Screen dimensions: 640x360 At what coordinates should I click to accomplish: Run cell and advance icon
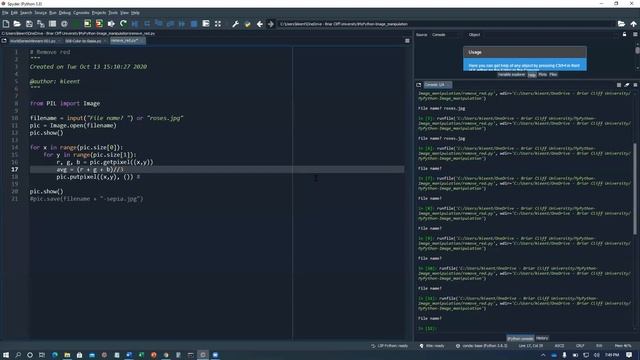coord(99,24)
